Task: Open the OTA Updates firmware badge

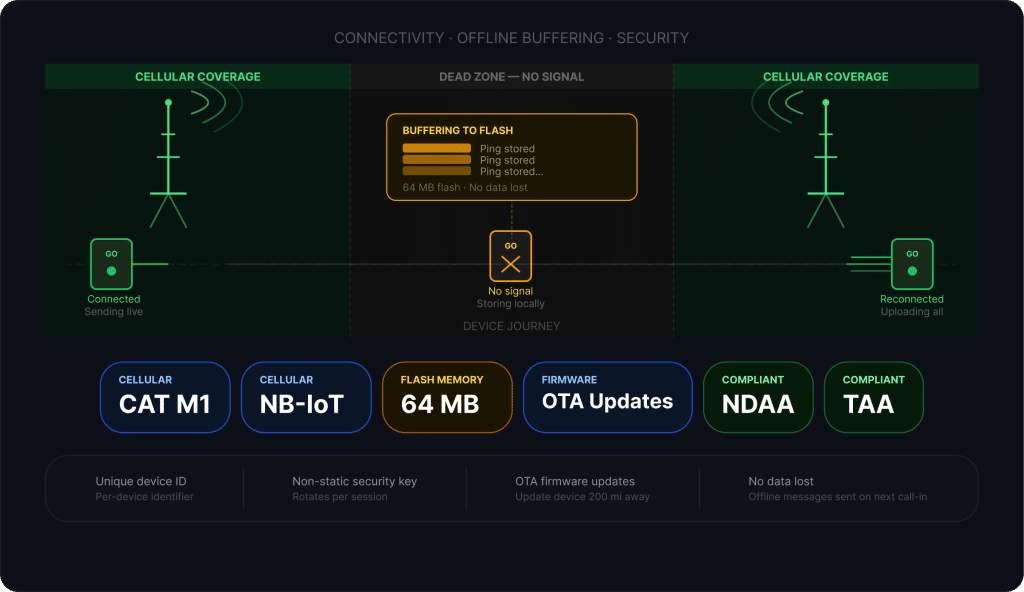Action: click(607, 397)
